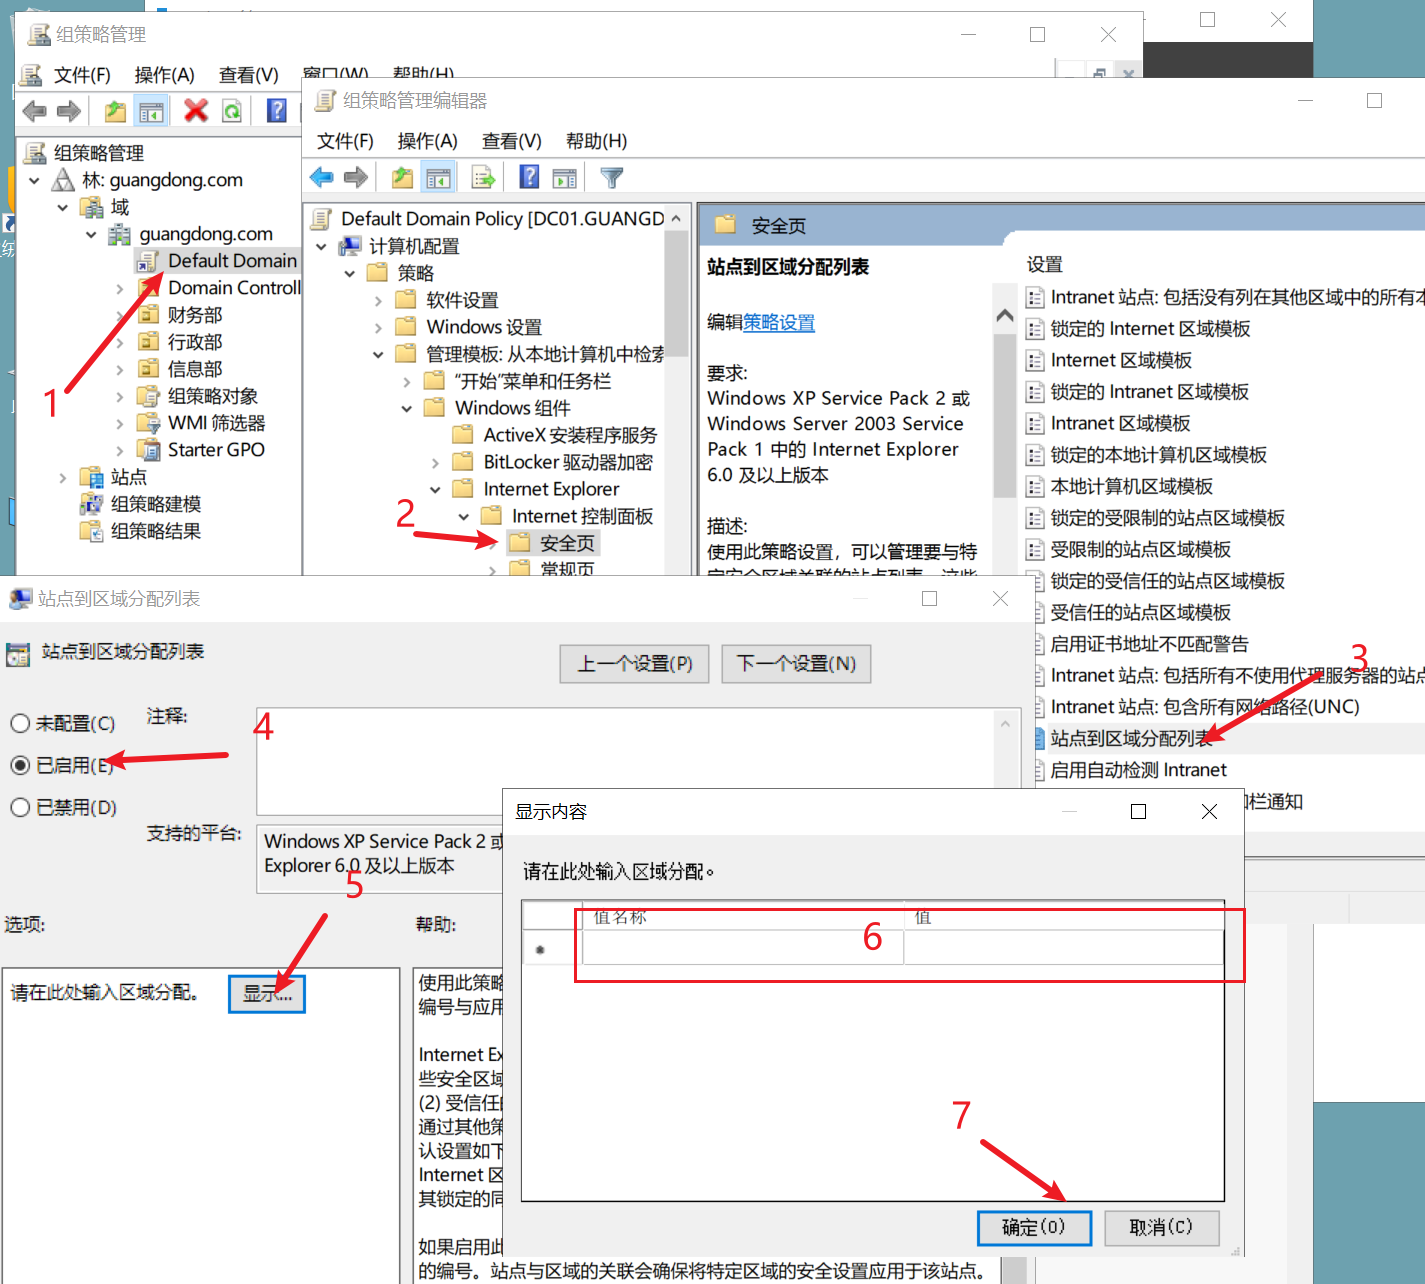Viewport: 1425px width, 1284px height.
Task: Select 站点到区域分配列表 in settings list
Action: [1131, 739]
